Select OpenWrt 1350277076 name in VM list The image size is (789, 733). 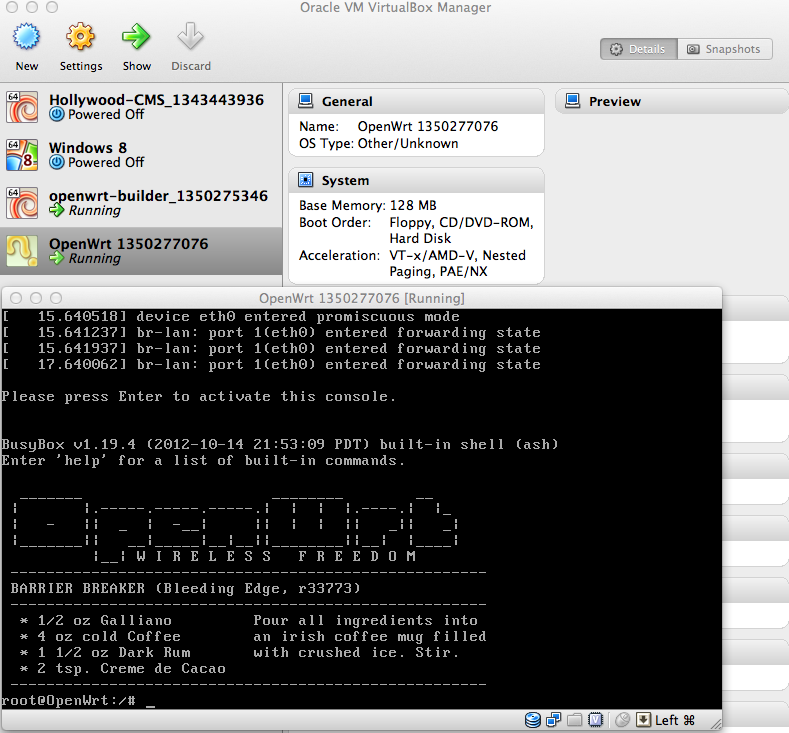point(128,243)
